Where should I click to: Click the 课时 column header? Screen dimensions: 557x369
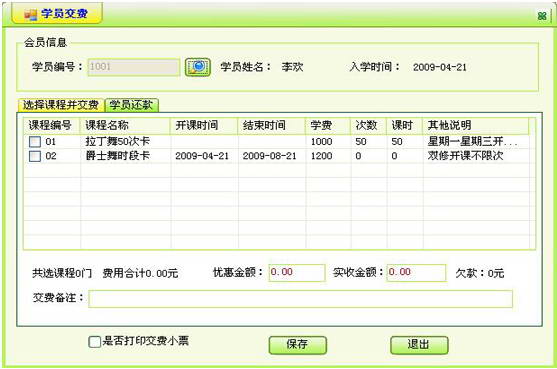click(x=405, y=125)
